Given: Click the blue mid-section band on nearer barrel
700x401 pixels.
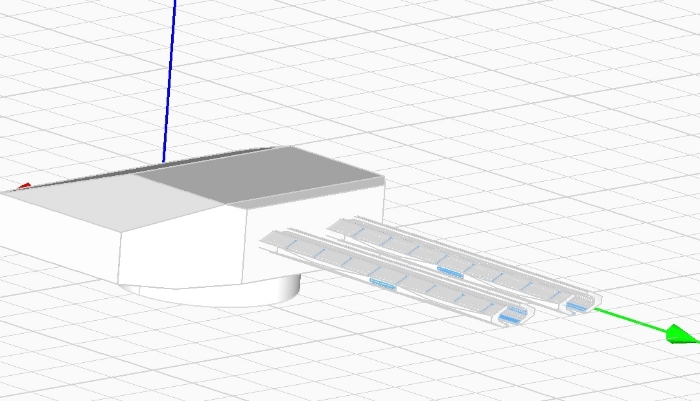Looking at the screenshot, I should click(x=385, y=284).
